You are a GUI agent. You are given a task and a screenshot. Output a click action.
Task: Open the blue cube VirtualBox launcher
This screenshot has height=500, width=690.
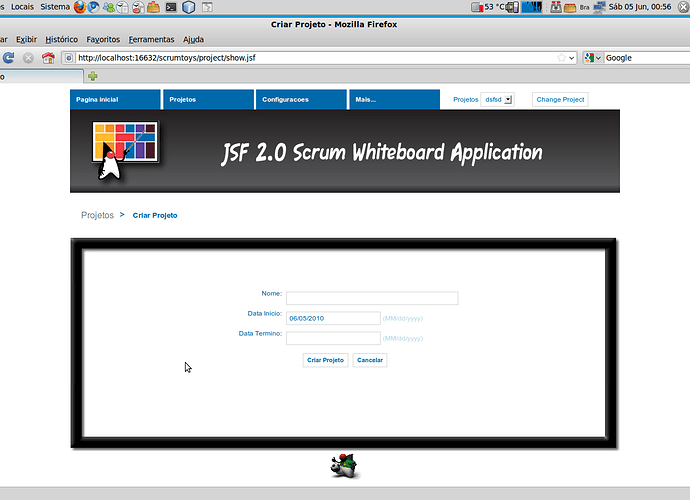click(188, 7)
